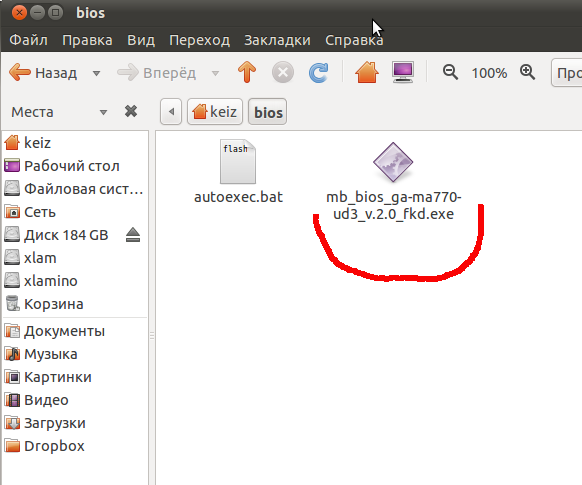Open Загрузки bookmark
Image resolution: width=582 pixels, height=485 pixels.
[75, 423]
